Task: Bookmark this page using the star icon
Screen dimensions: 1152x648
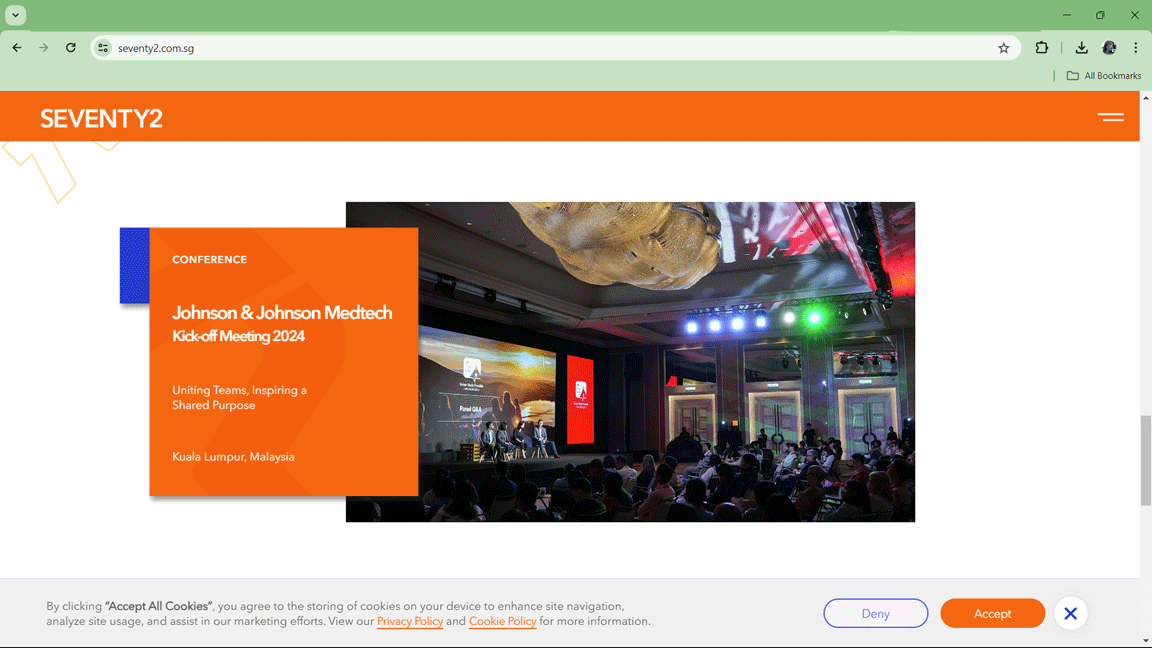Action: [1003, 47]
